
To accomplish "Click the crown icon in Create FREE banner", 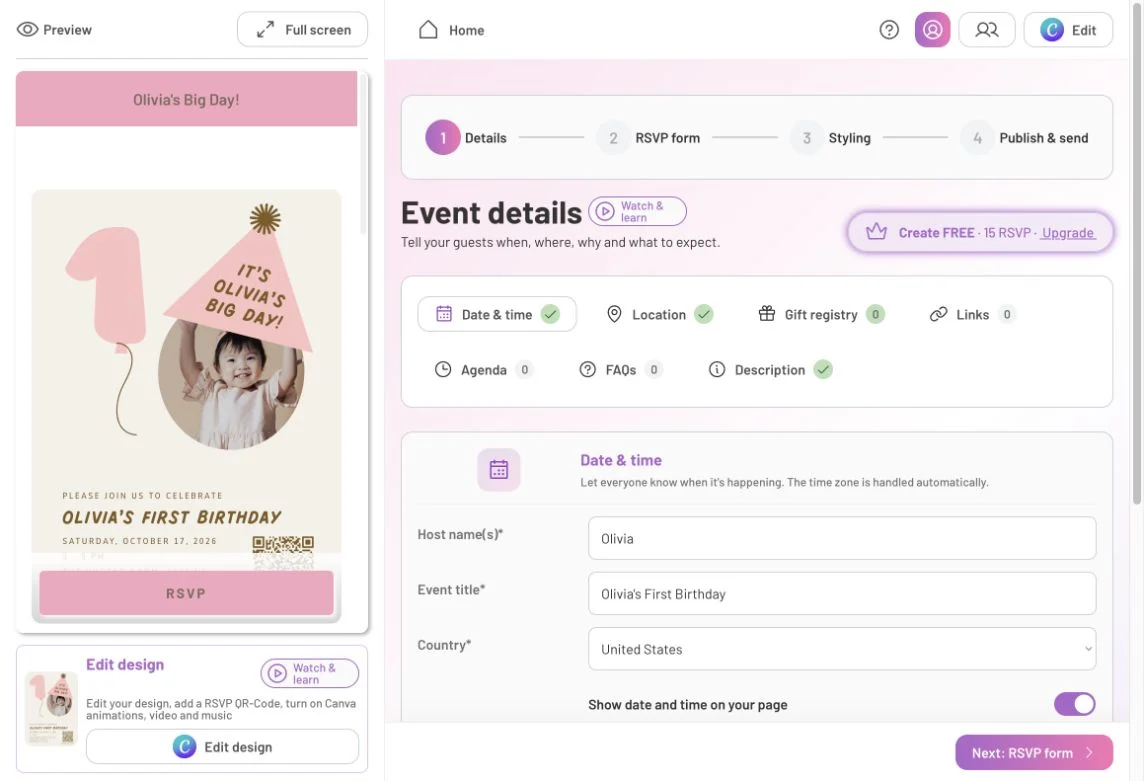I will tap(876, 232).
